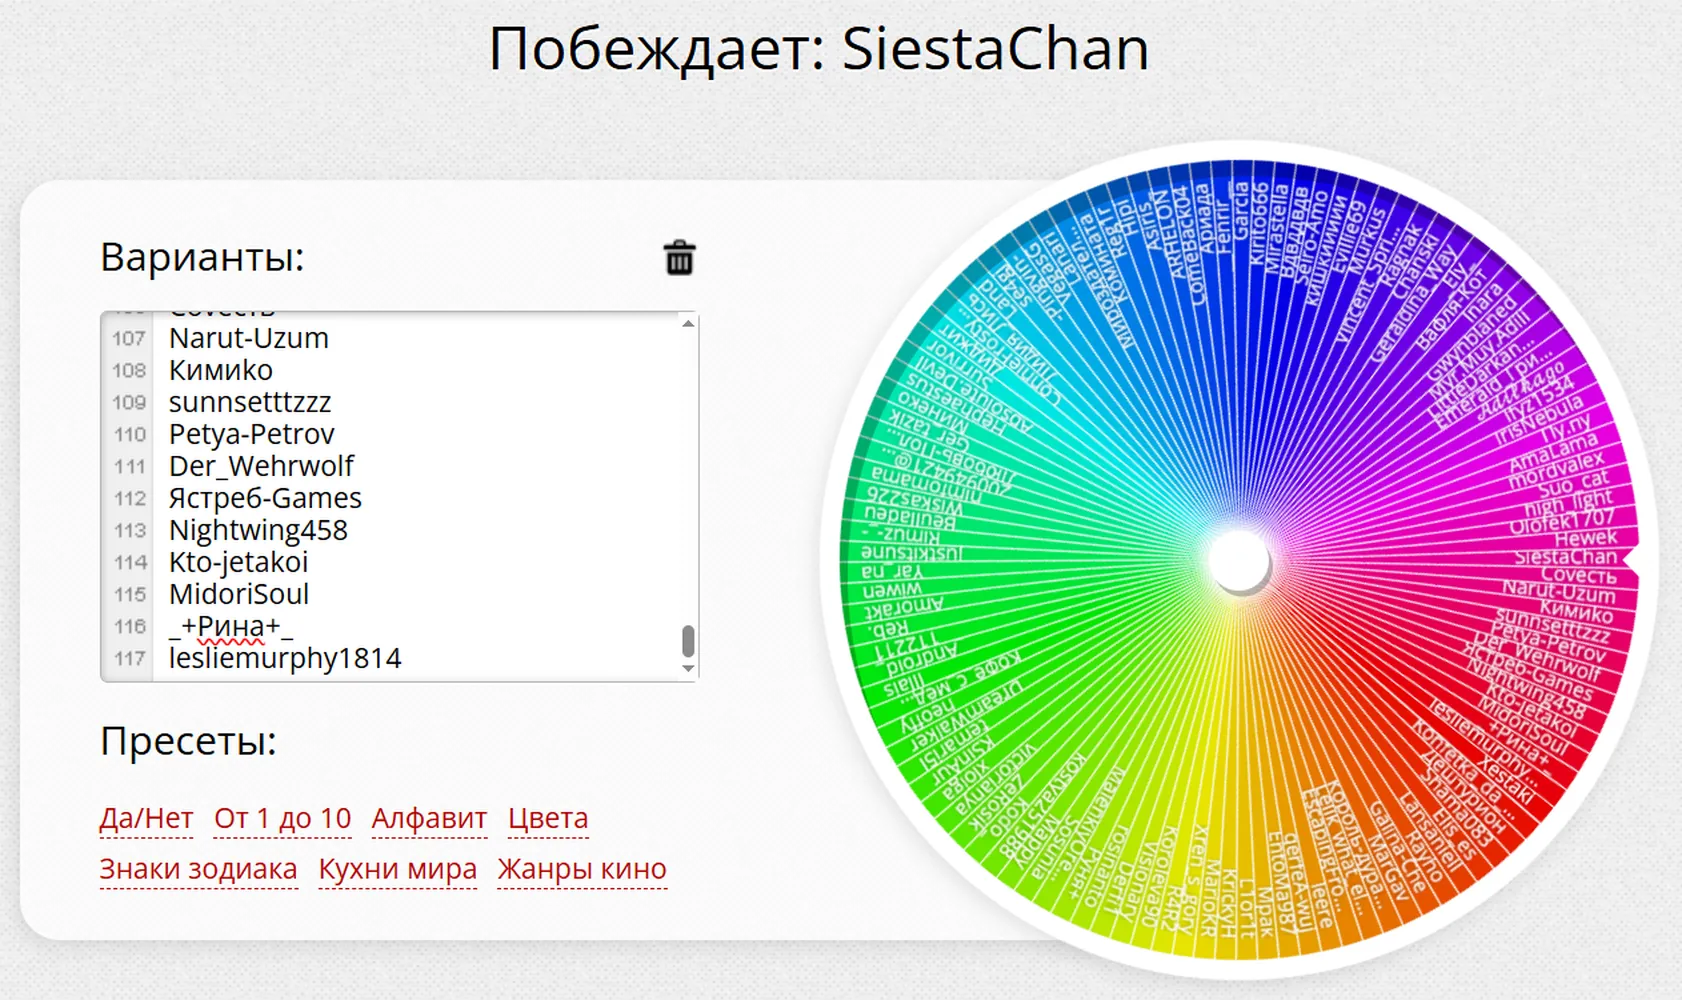Choose the Алфавит preset

[x=429, y=818]
